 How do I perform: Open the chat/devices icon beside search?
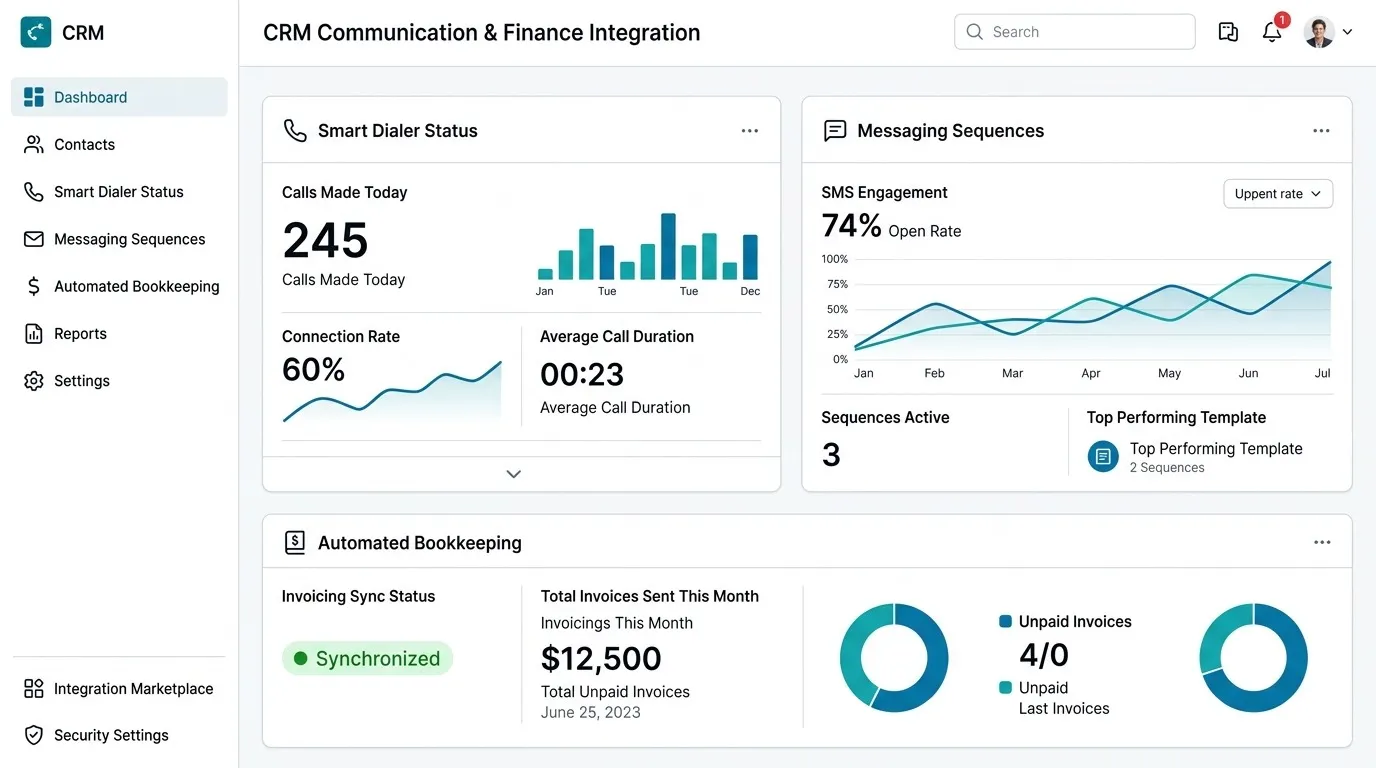(1228, 32)
